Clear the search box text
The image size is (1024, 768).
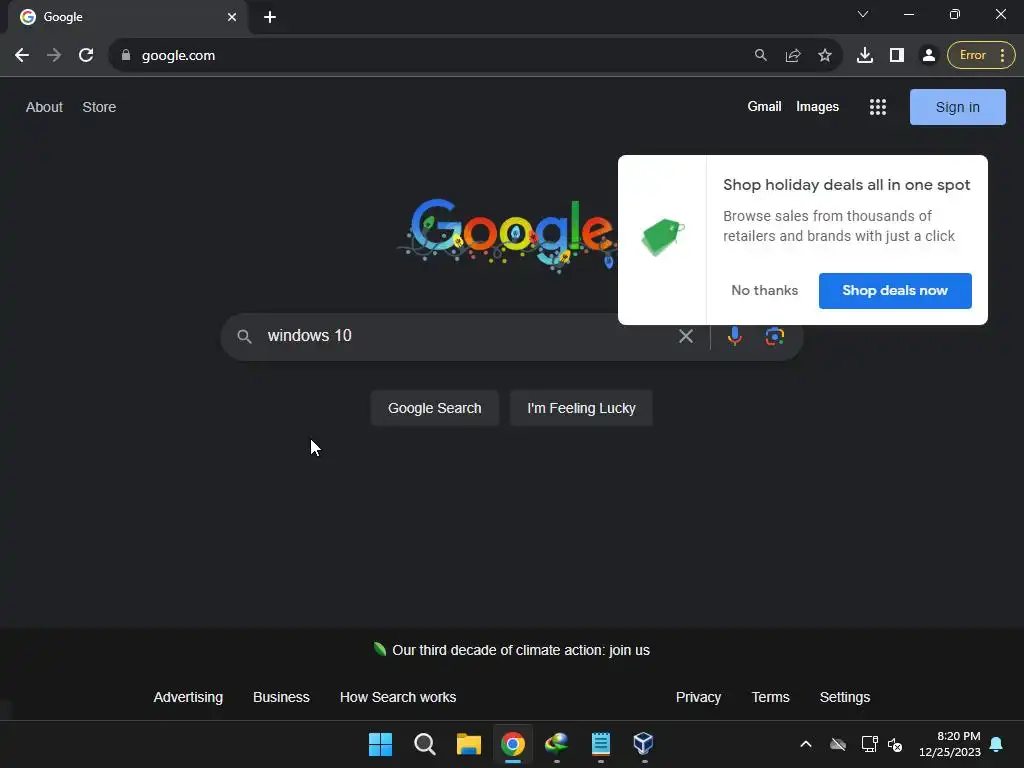(686, 336)
